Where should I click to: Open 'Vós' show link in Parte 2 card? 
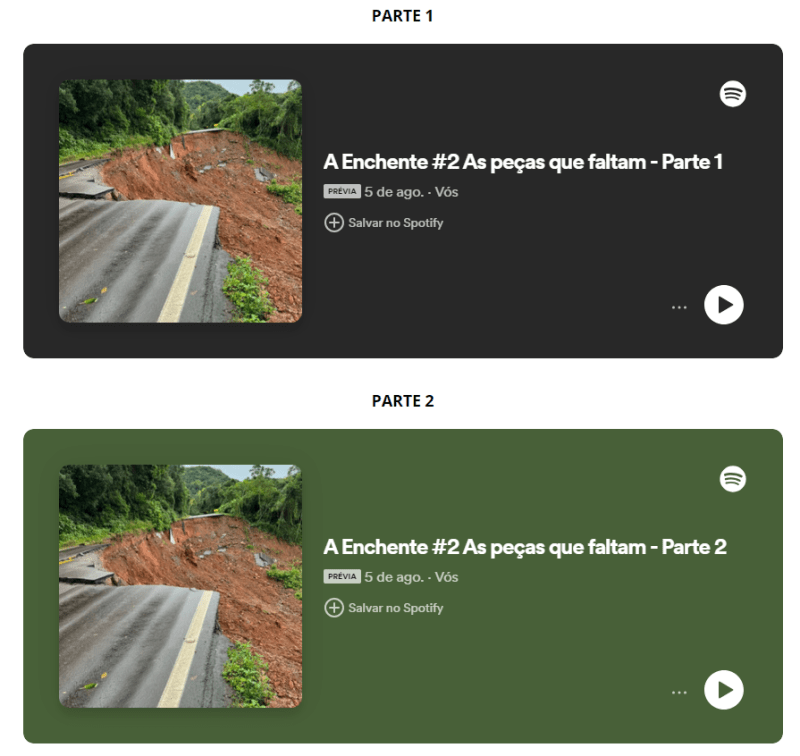(x=446, y=577)
